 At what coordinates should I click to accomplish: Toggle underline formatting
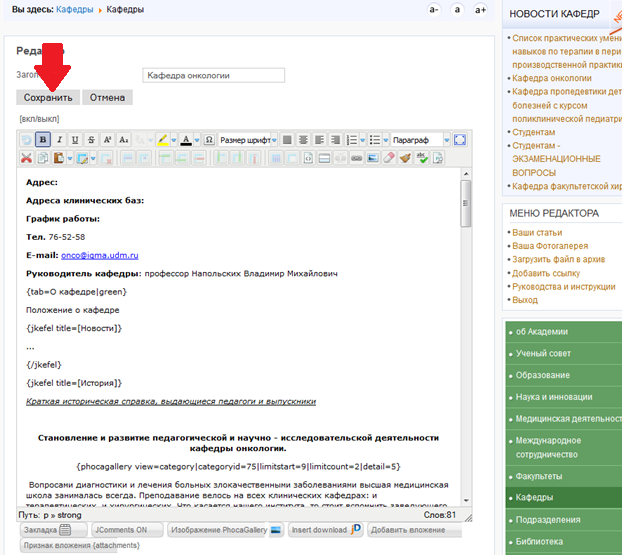pyautogui.click(x=75, y=140)
